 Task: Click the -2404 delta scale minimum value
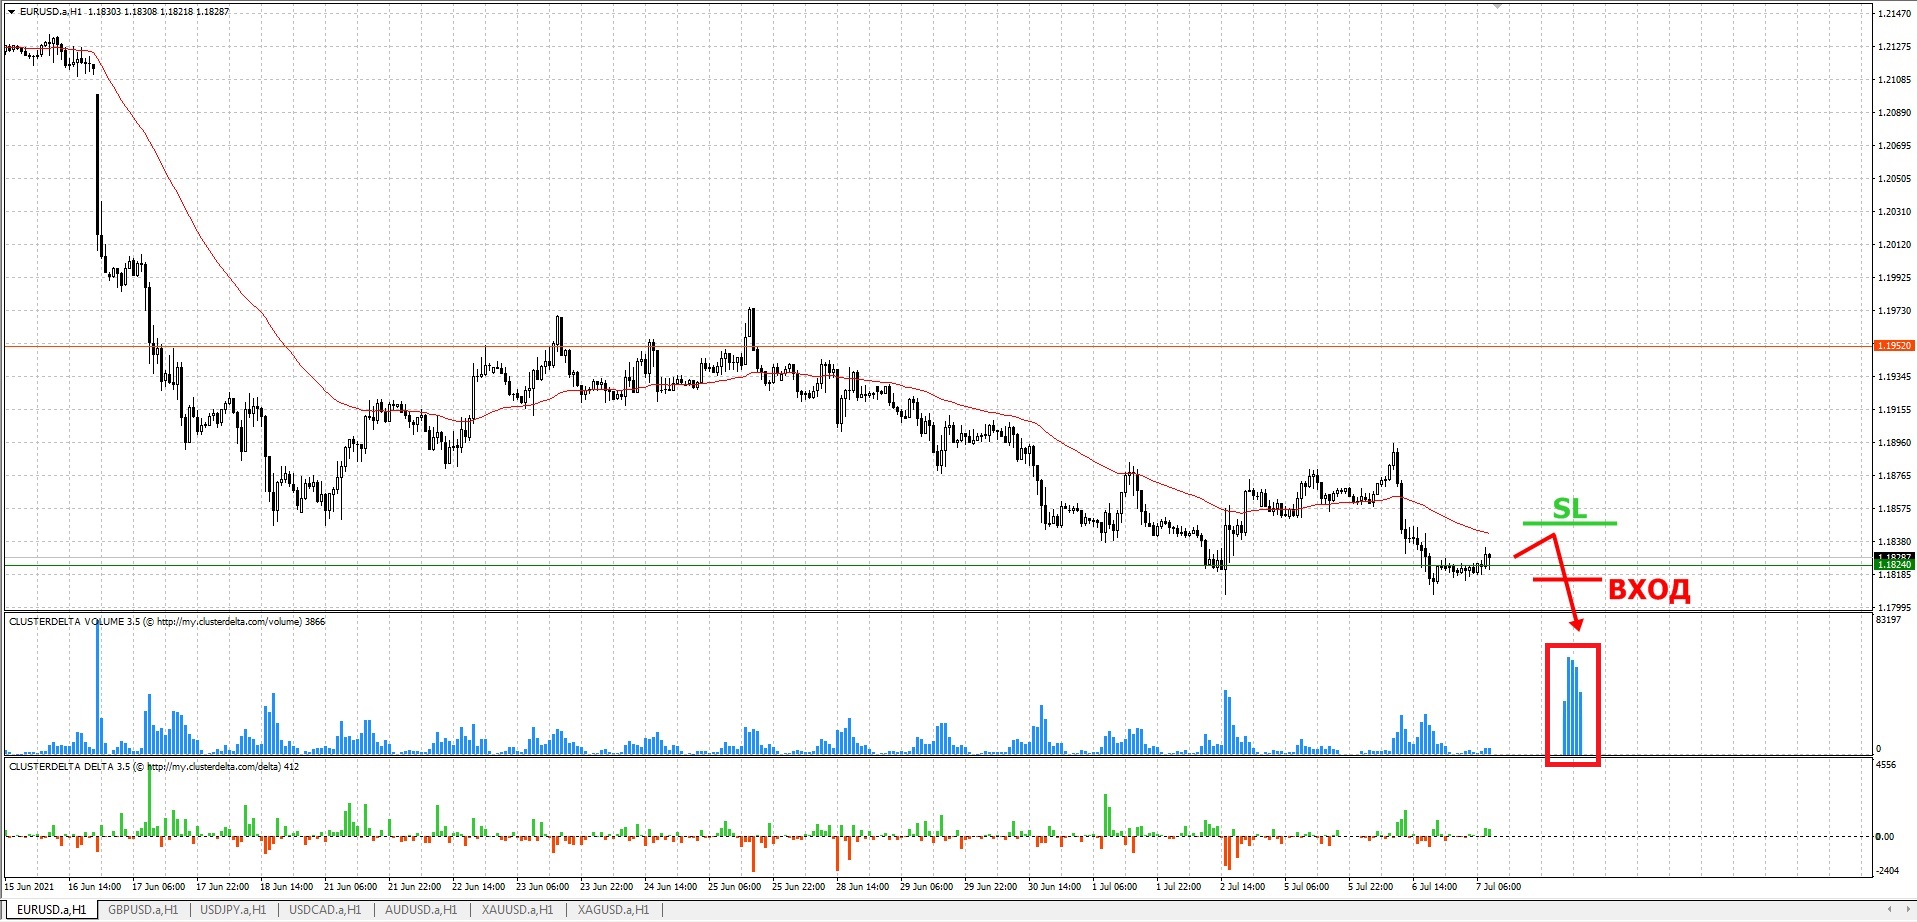1887,871
